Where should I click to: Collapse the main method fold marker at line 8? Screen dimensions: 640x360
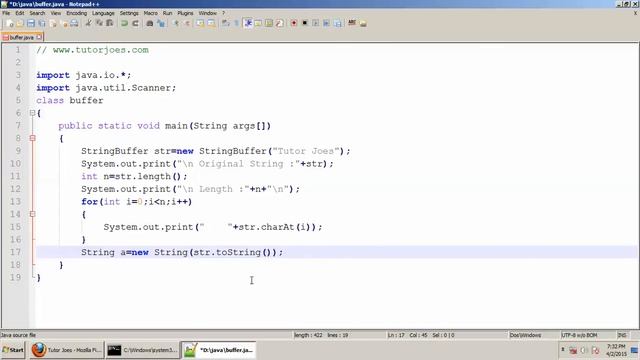33,138
